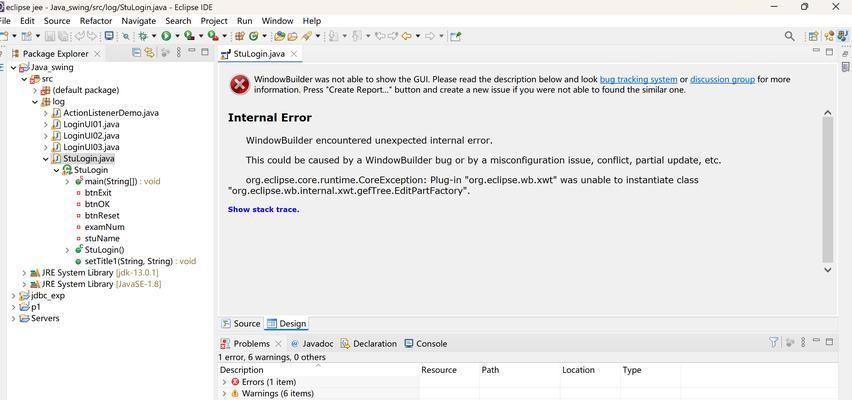852x400 pixels.
Task: Open the Refactor menu
Action: click(x=96, y=21)
